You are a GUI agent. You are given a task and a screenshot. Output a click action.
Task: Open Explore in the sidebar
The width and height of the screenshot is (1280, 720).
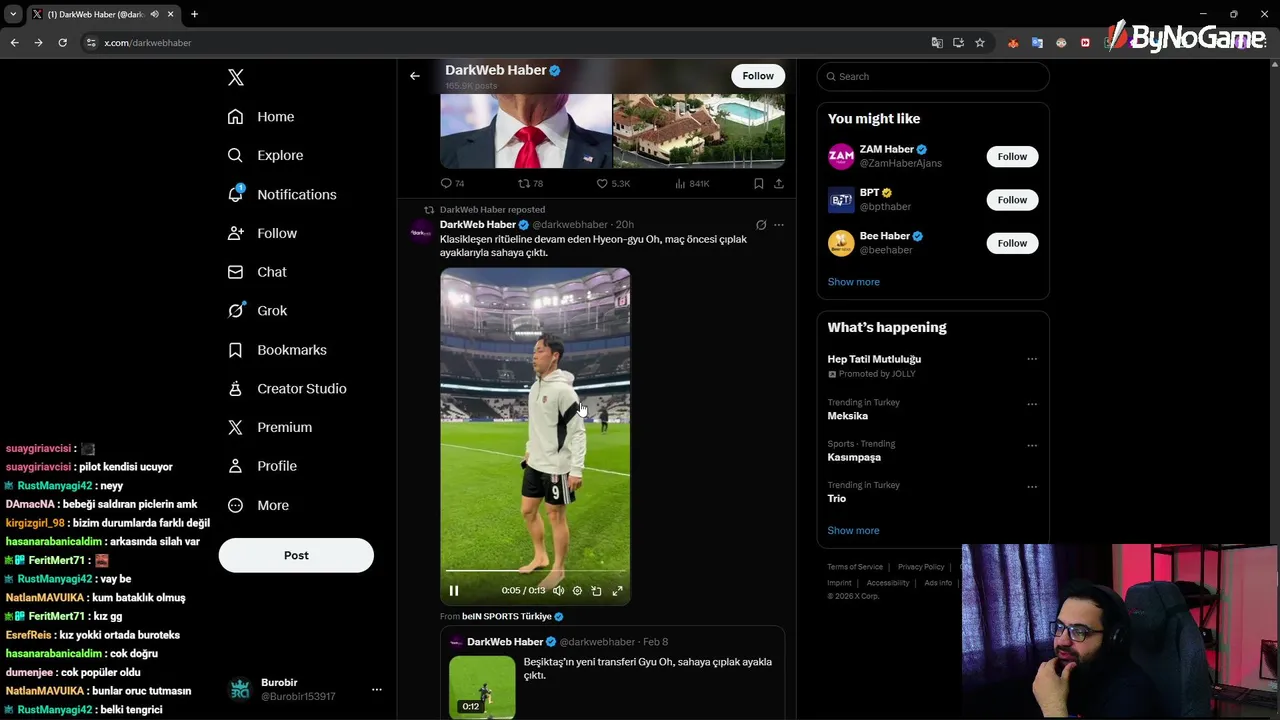(265, 155)
